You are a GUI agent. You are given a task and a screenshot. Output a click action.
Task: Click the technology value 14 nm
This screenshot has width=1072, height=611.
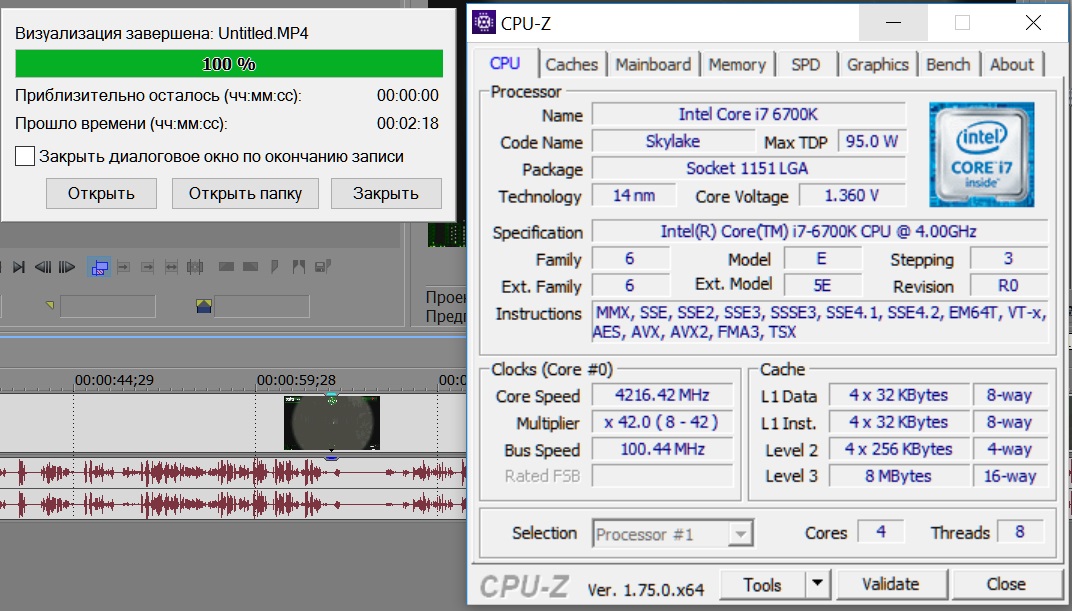click(x=634, y=195)
